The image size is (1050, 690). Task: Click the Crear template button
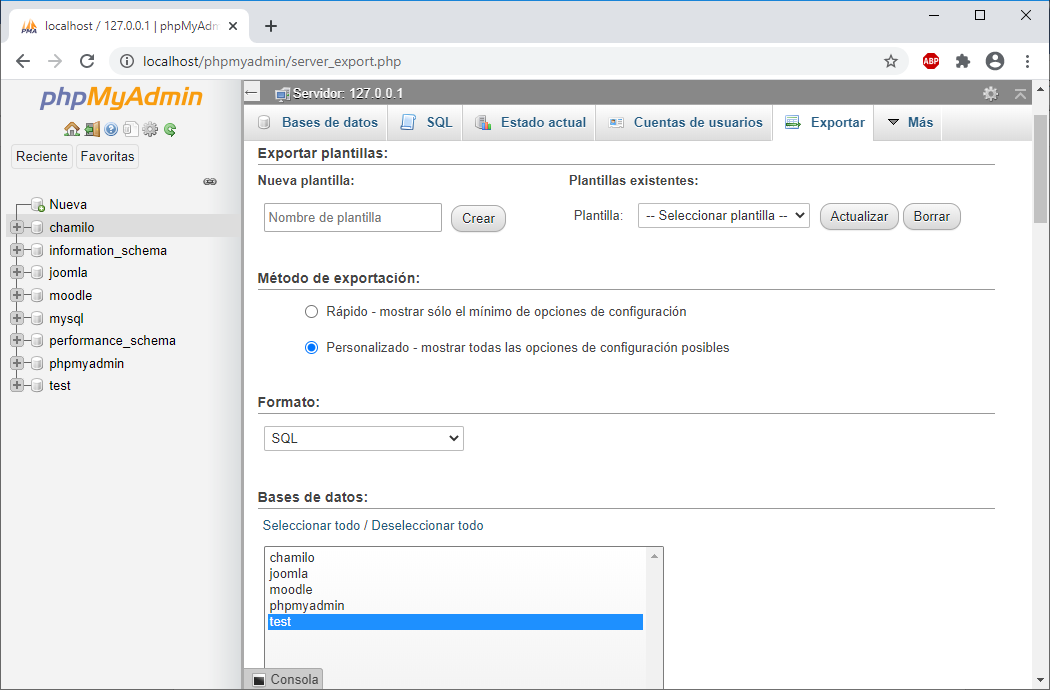(478, 218)
